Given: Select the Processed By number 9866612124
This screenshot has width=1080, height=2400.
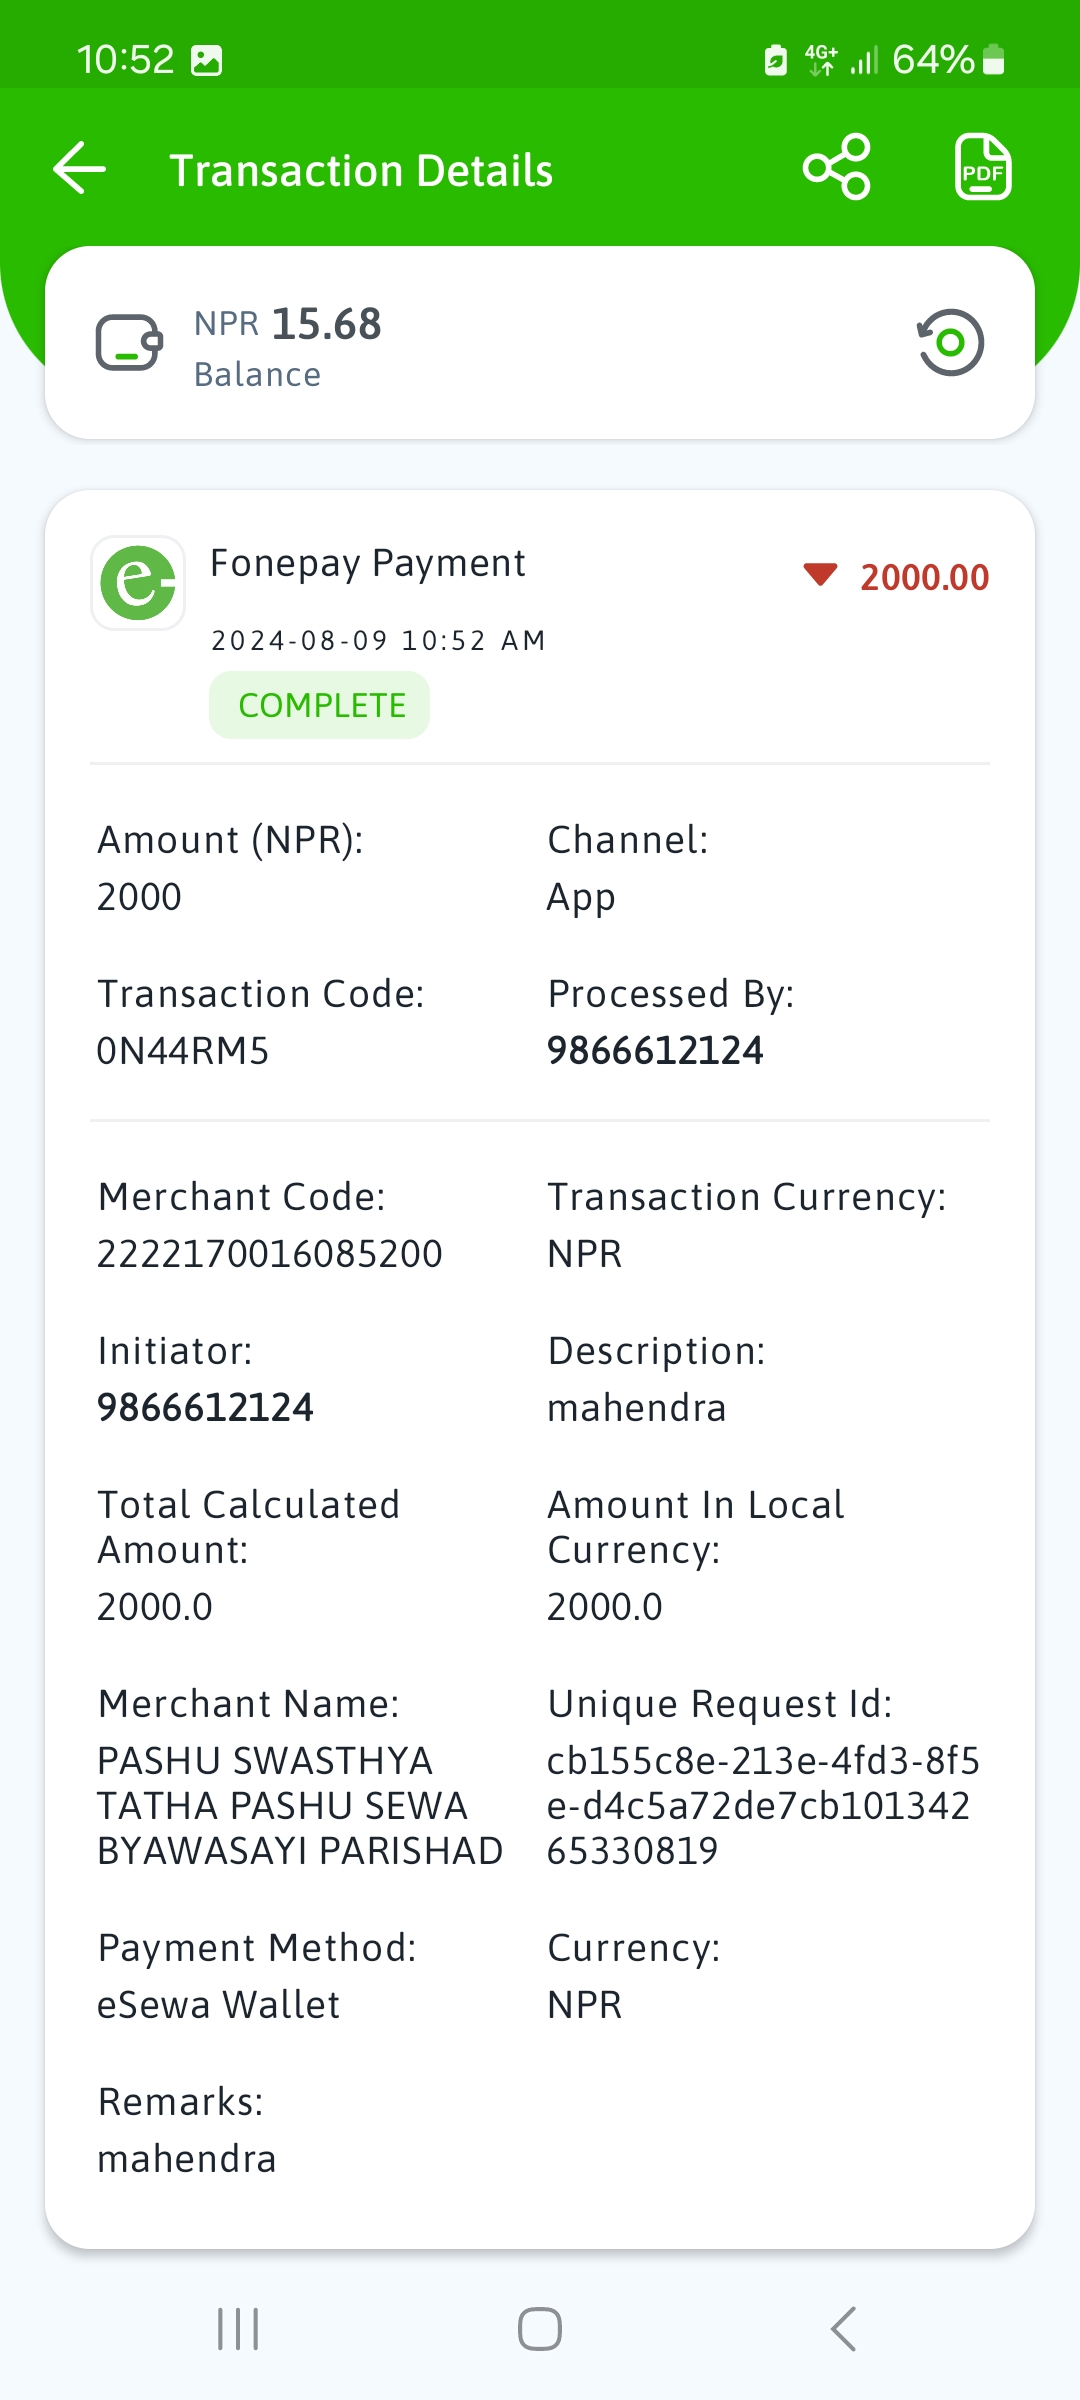Looking at the screenshot, I should point(655,1051).
